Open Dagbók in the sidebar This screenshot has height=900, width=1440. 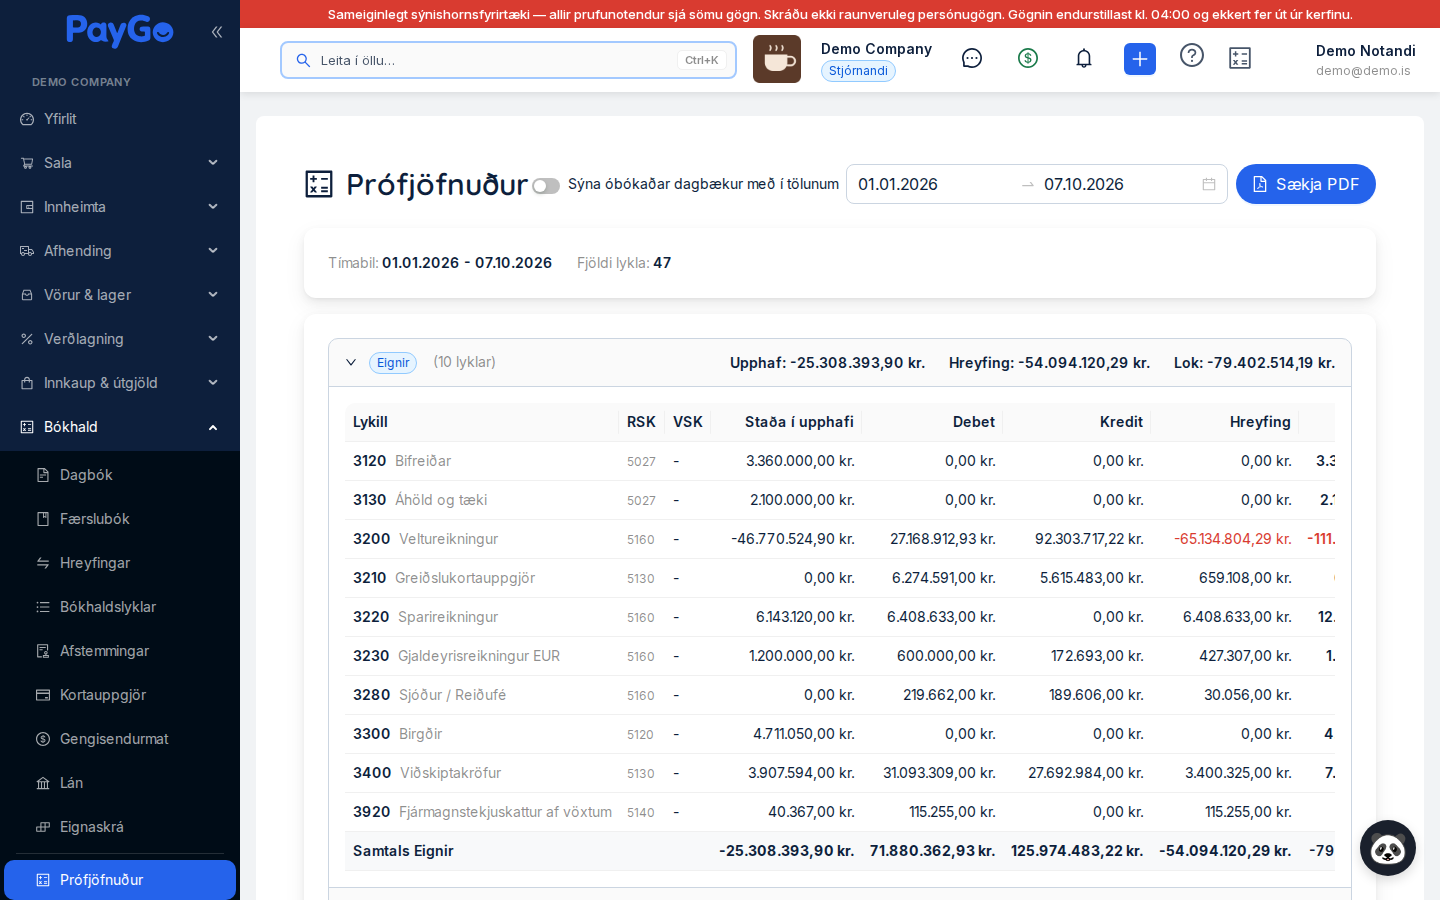pyautogui.click(x=120, y=475)
